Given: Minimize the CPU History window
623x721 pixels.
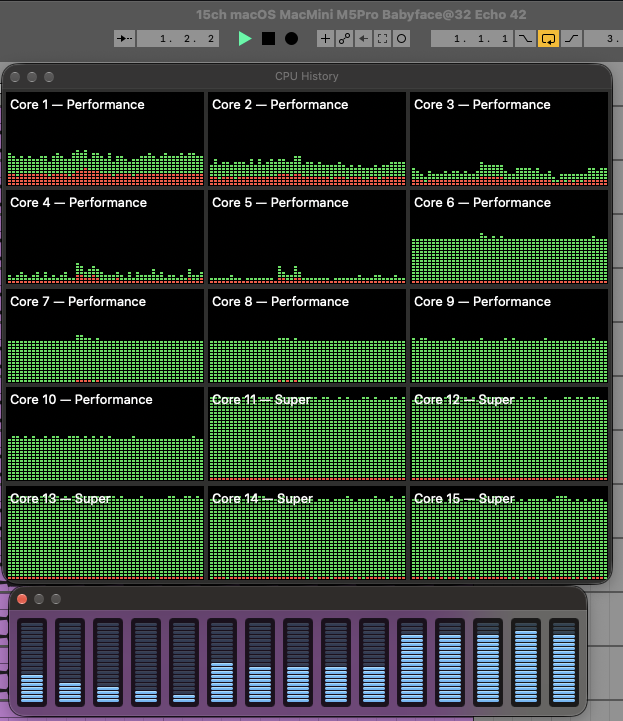Looking at the screenshot, I should pos(32,77).
